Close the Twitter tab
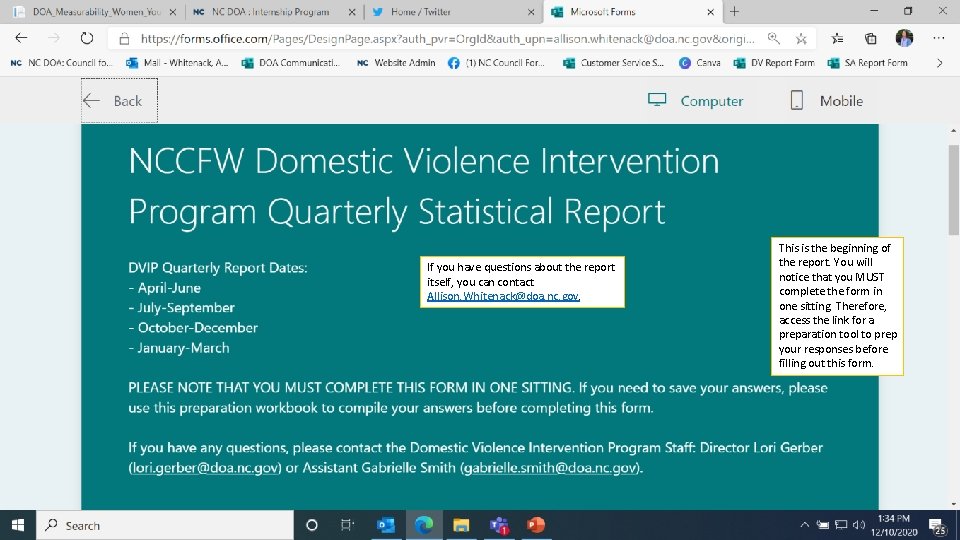 531,12
